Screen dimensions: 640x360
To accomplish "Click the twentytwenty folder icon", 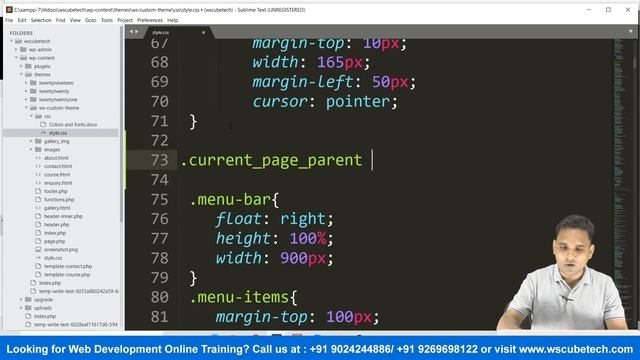I will click(x=33, y=91).
